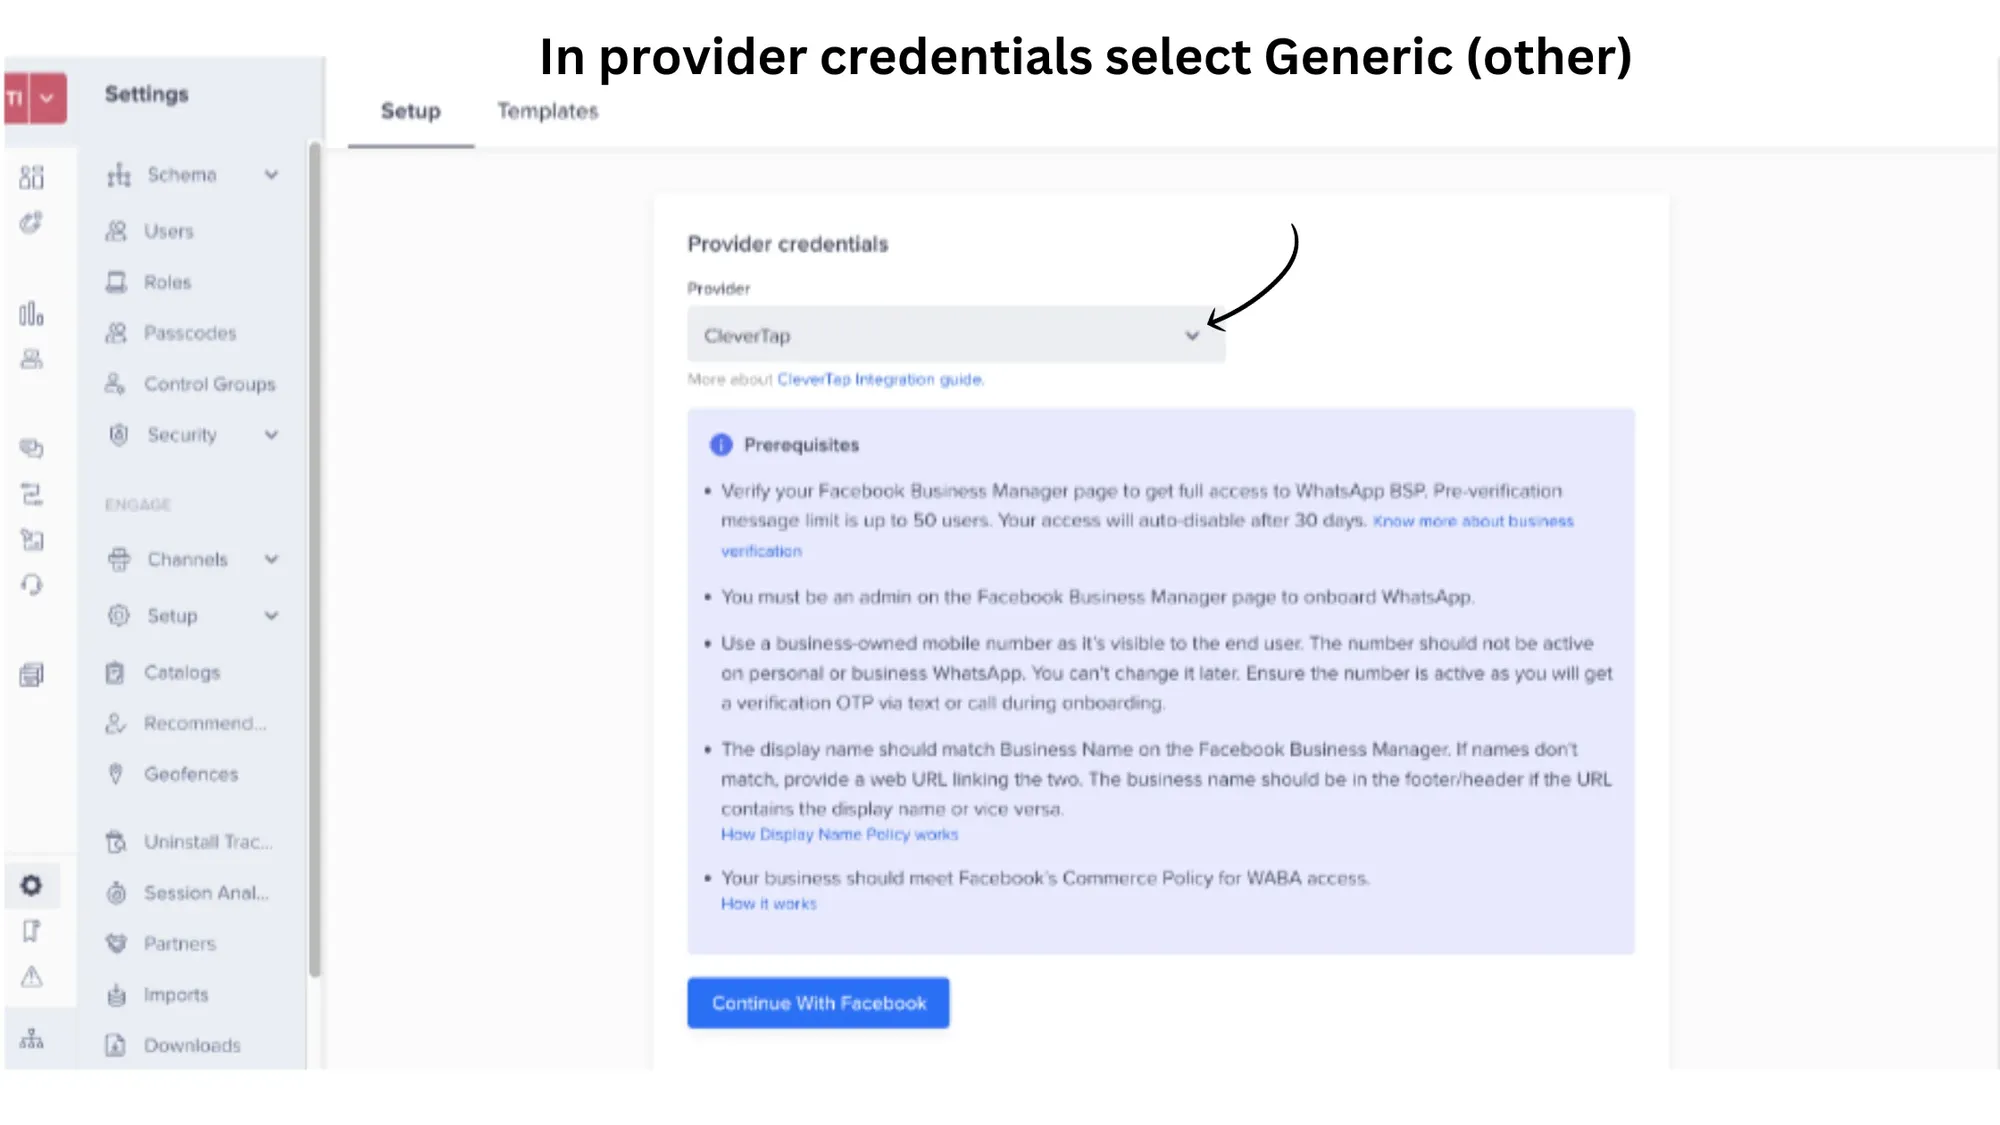Open the CleverTap Integration guide link
This screenshot has width=2000, height=1125.
tap(880, 380)
